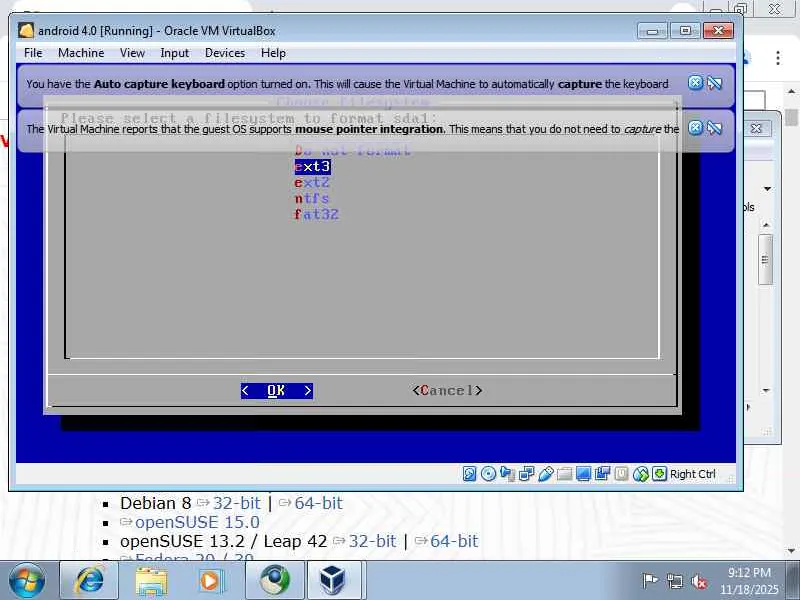This screenshot has height=600, width=800.
Task: Click Show desktop strip at taskbar end
Action: 794,581
